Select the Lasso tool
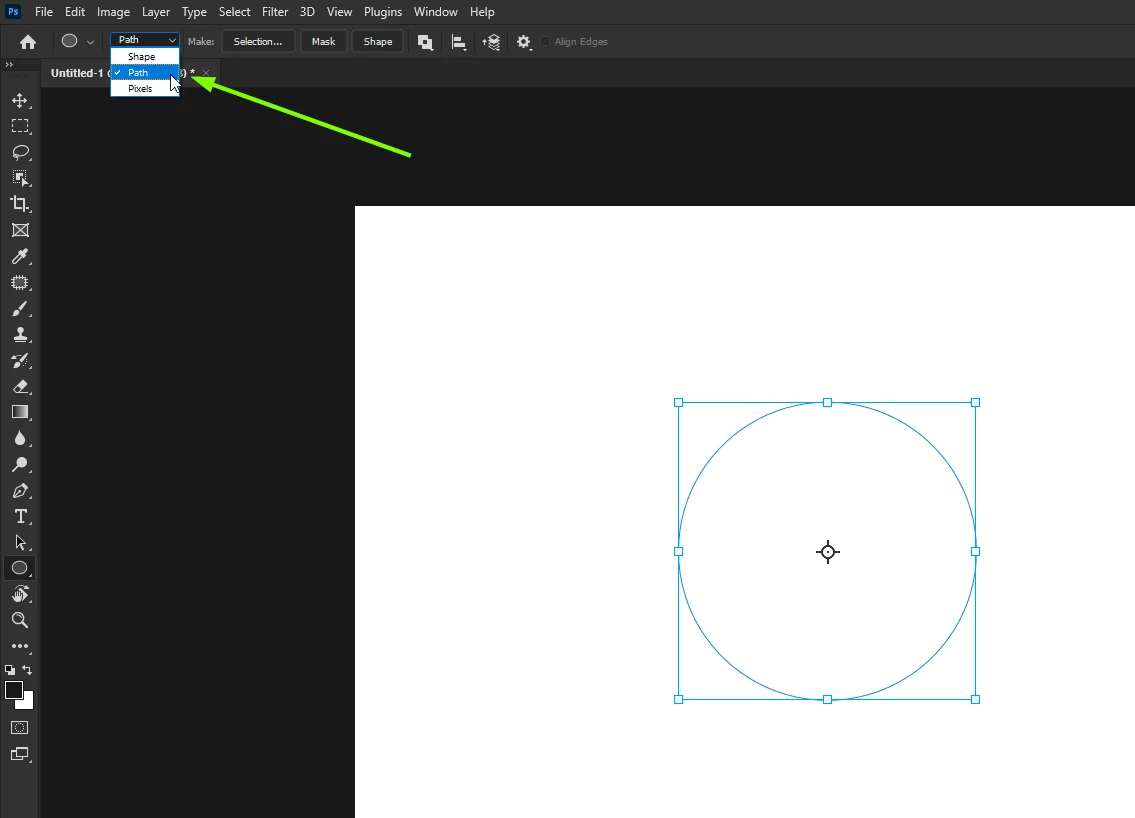Image resolution: width=1135 pixels, height=818 pixels. [x=20, y=152]
